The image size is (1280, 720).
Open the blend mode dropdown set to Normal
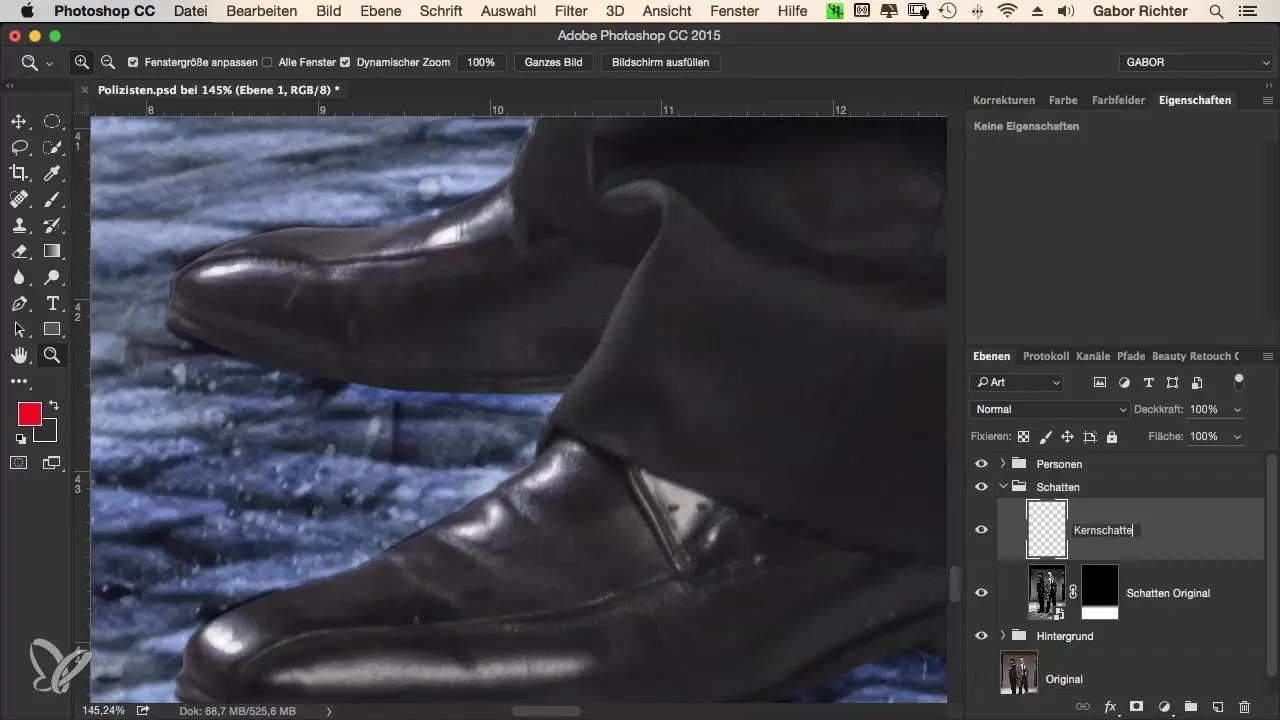click(x=1049, y=409)
